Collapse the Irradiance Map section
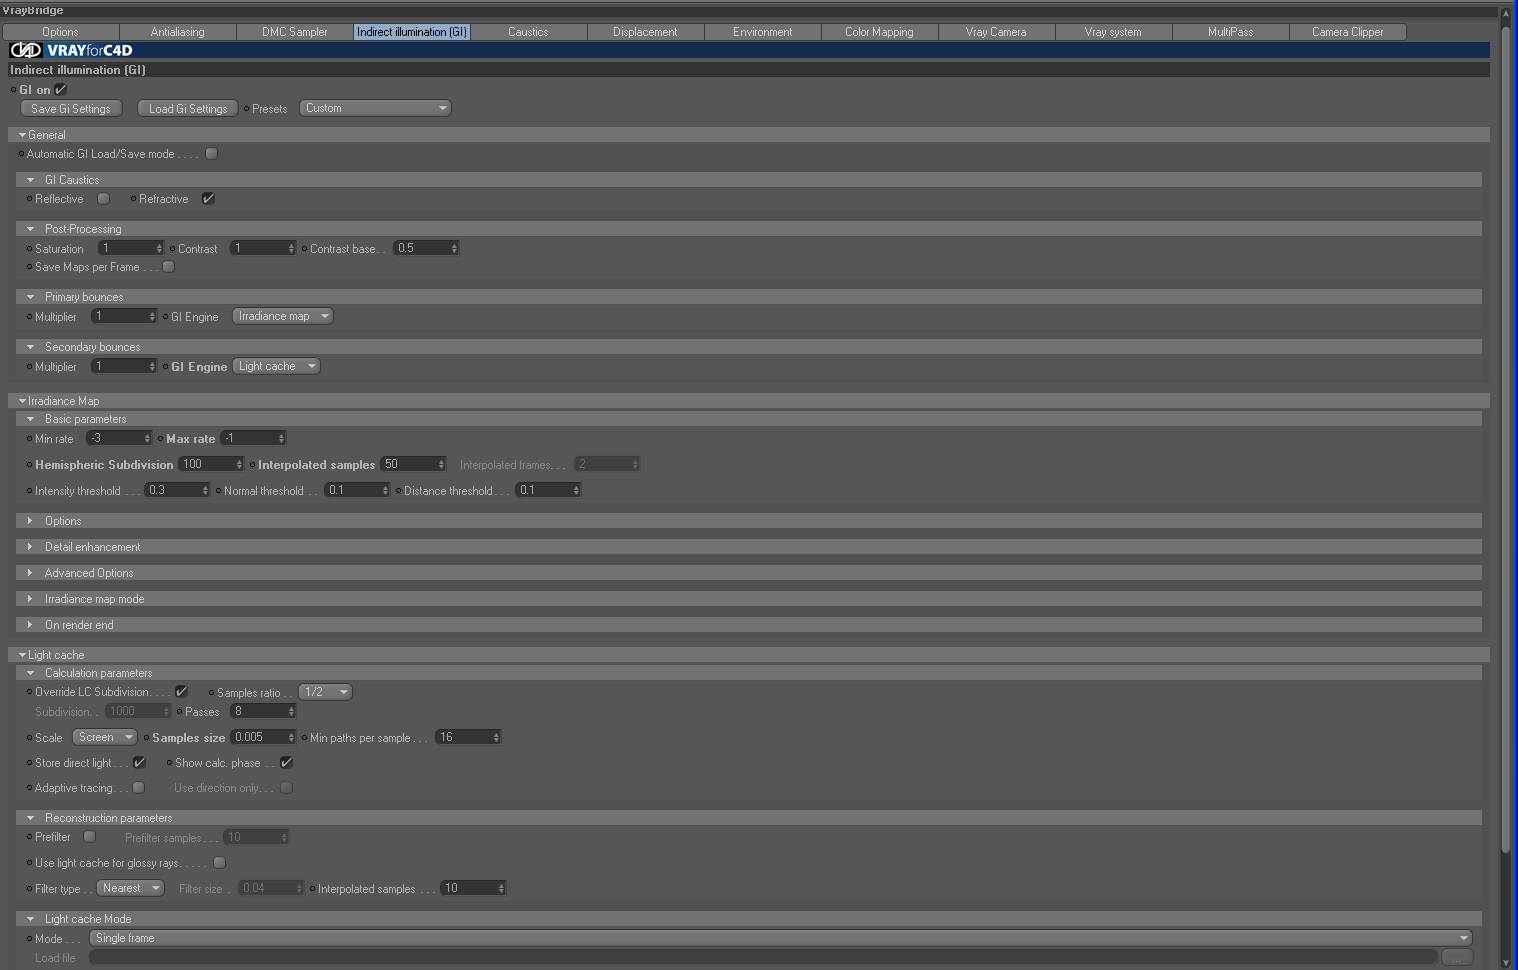Image resolution: width=1518 pixels, height=970 pixels. pos(22,401)
